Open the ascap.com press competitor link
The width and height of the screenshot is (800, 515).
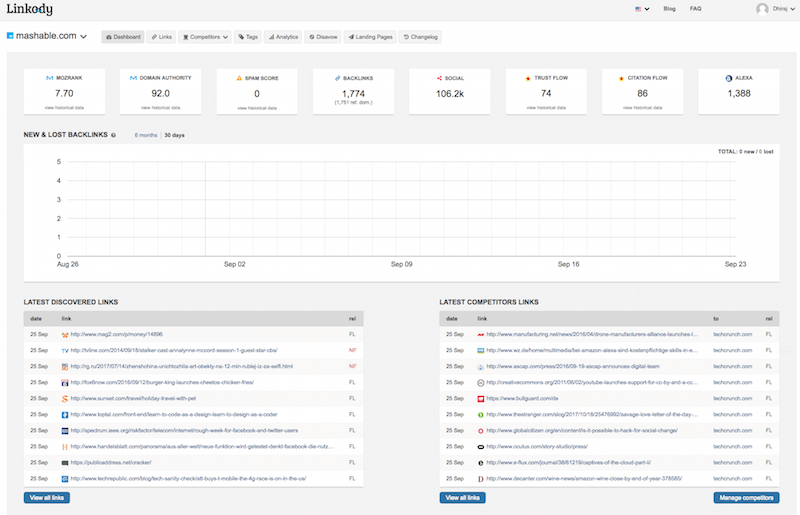point(573,366)
